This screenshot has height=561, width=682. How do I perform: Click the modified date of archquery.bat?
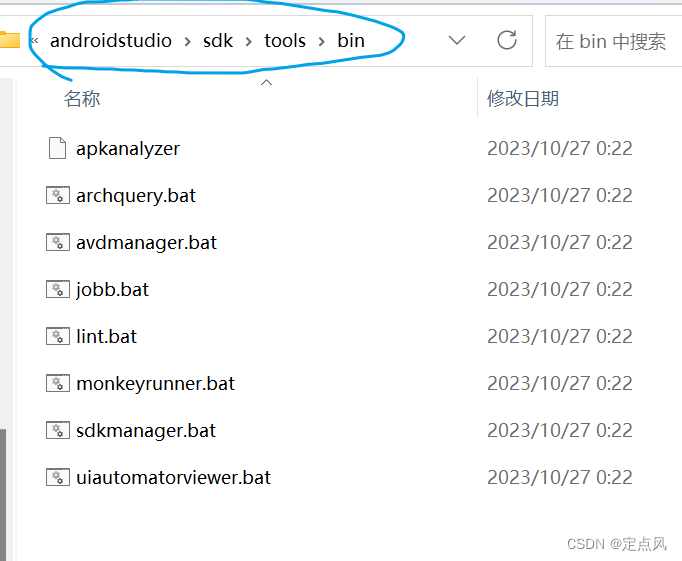560,196
